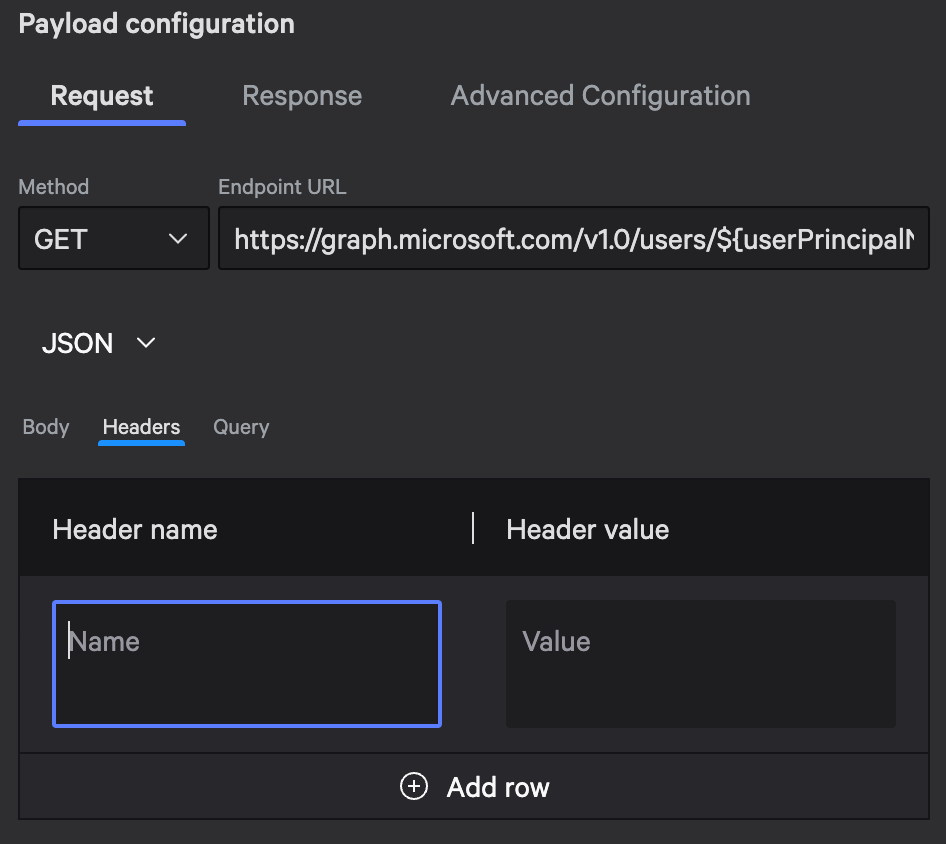Open the Method dropdown showing GET
946x844 pixels.
pos(113,238)
